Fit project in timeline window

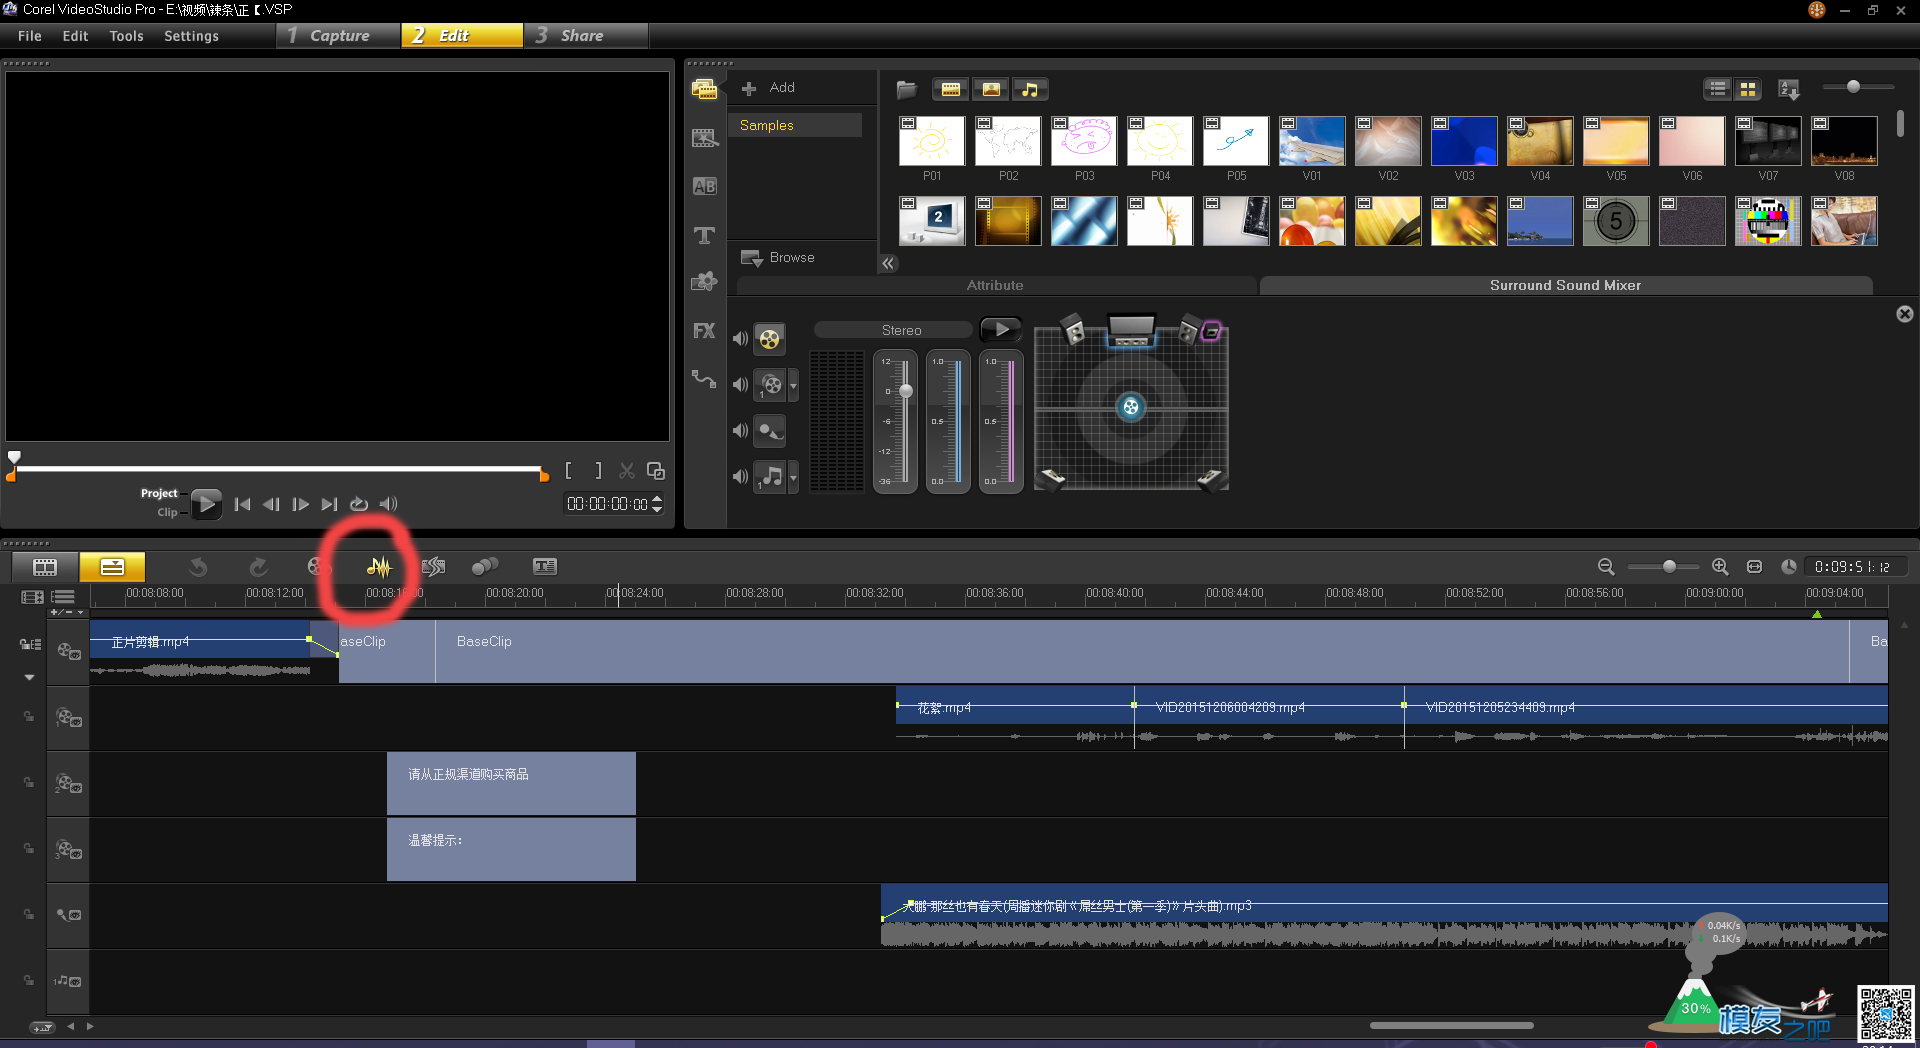(1754, 567)
